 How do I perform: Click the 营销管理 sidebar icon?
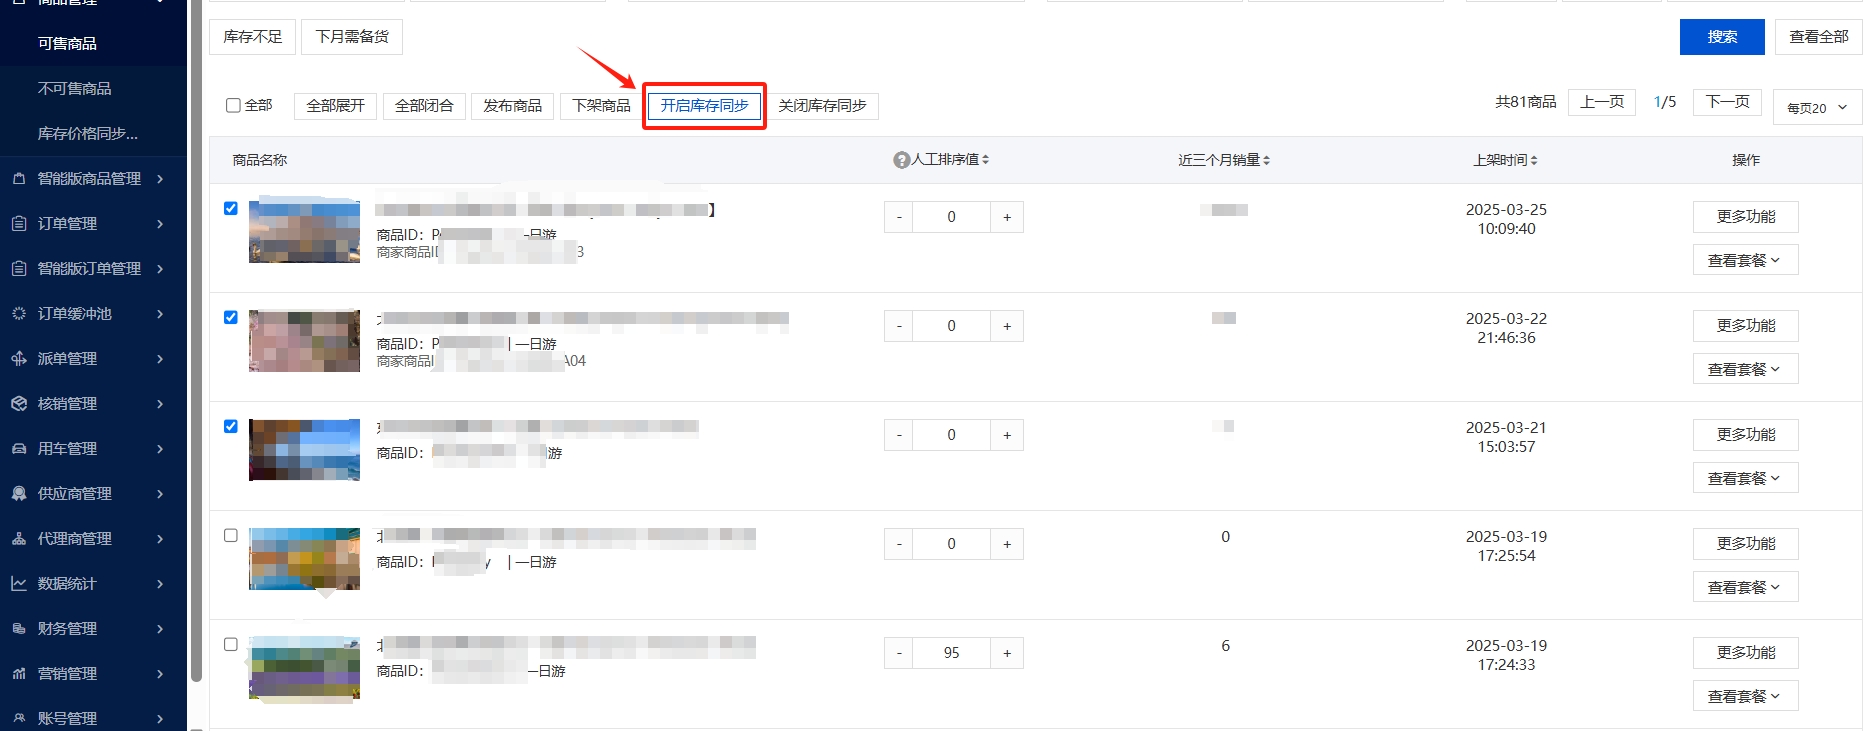[x=19, y=674]
